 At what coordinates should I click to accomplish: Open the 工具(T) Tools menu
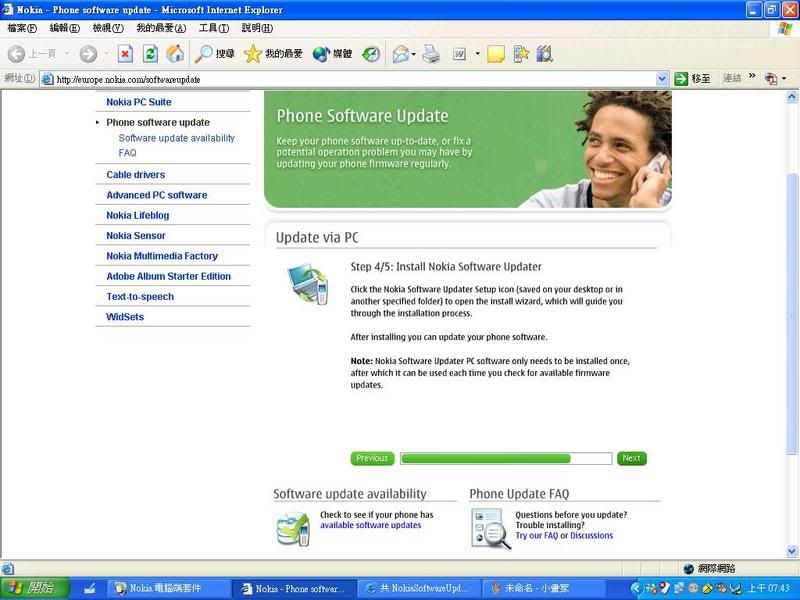pos(214,28)
